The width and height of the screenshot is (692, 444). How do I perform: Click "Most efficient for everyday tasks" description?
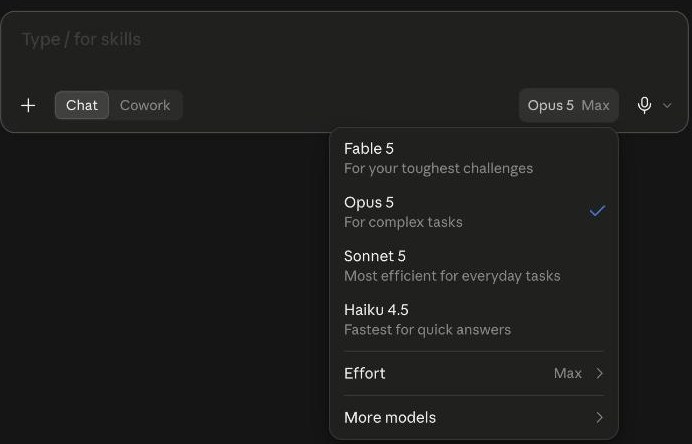tap(452, 276)
